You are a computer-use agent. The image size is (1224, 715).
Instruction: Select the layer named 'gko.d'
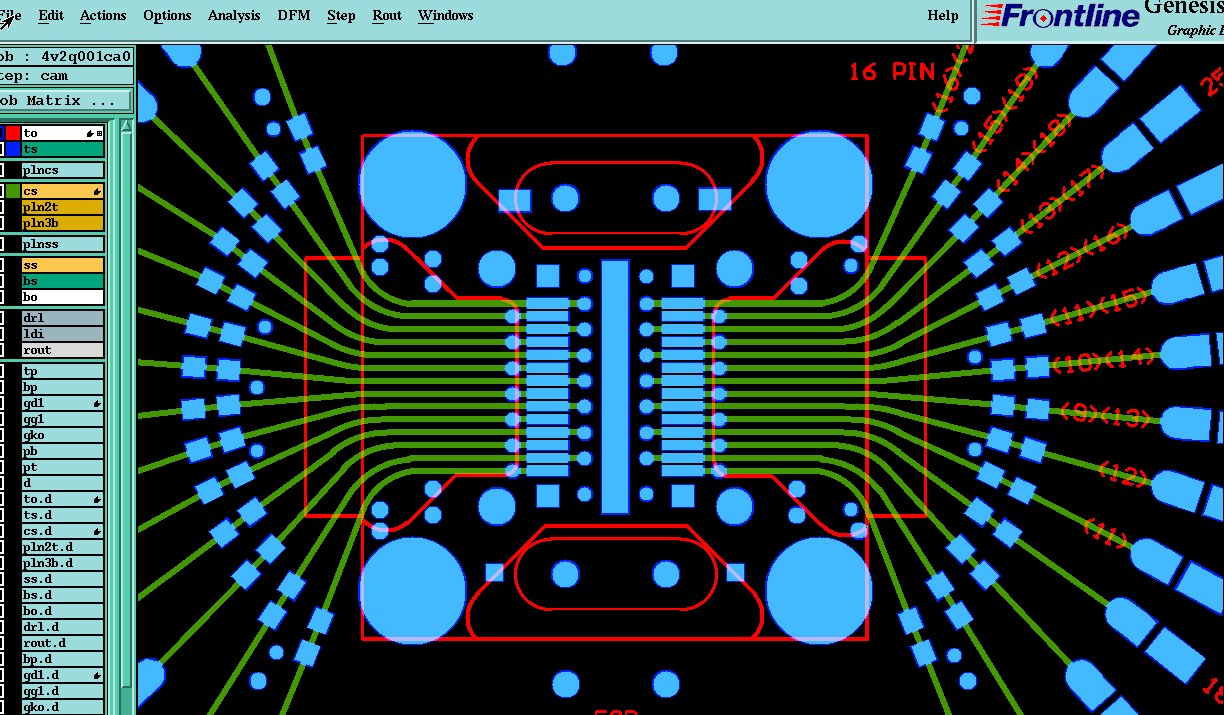coord(62,707)
